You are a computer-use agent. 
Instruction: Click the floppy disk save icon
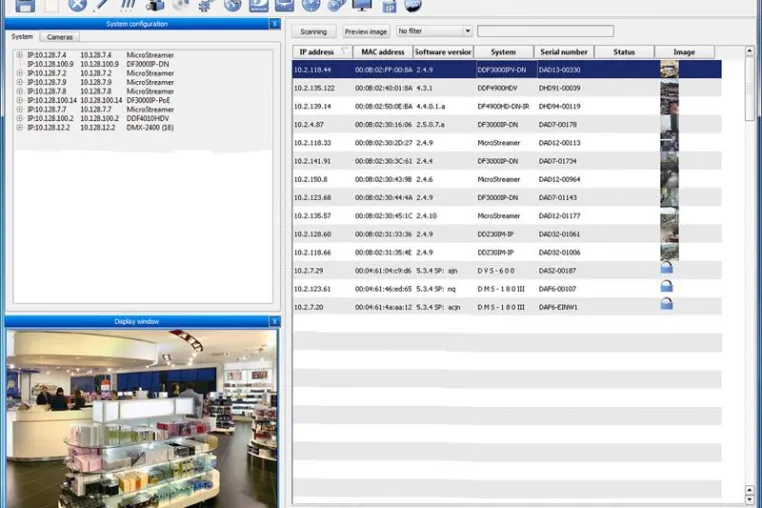(x=25, y=5)
